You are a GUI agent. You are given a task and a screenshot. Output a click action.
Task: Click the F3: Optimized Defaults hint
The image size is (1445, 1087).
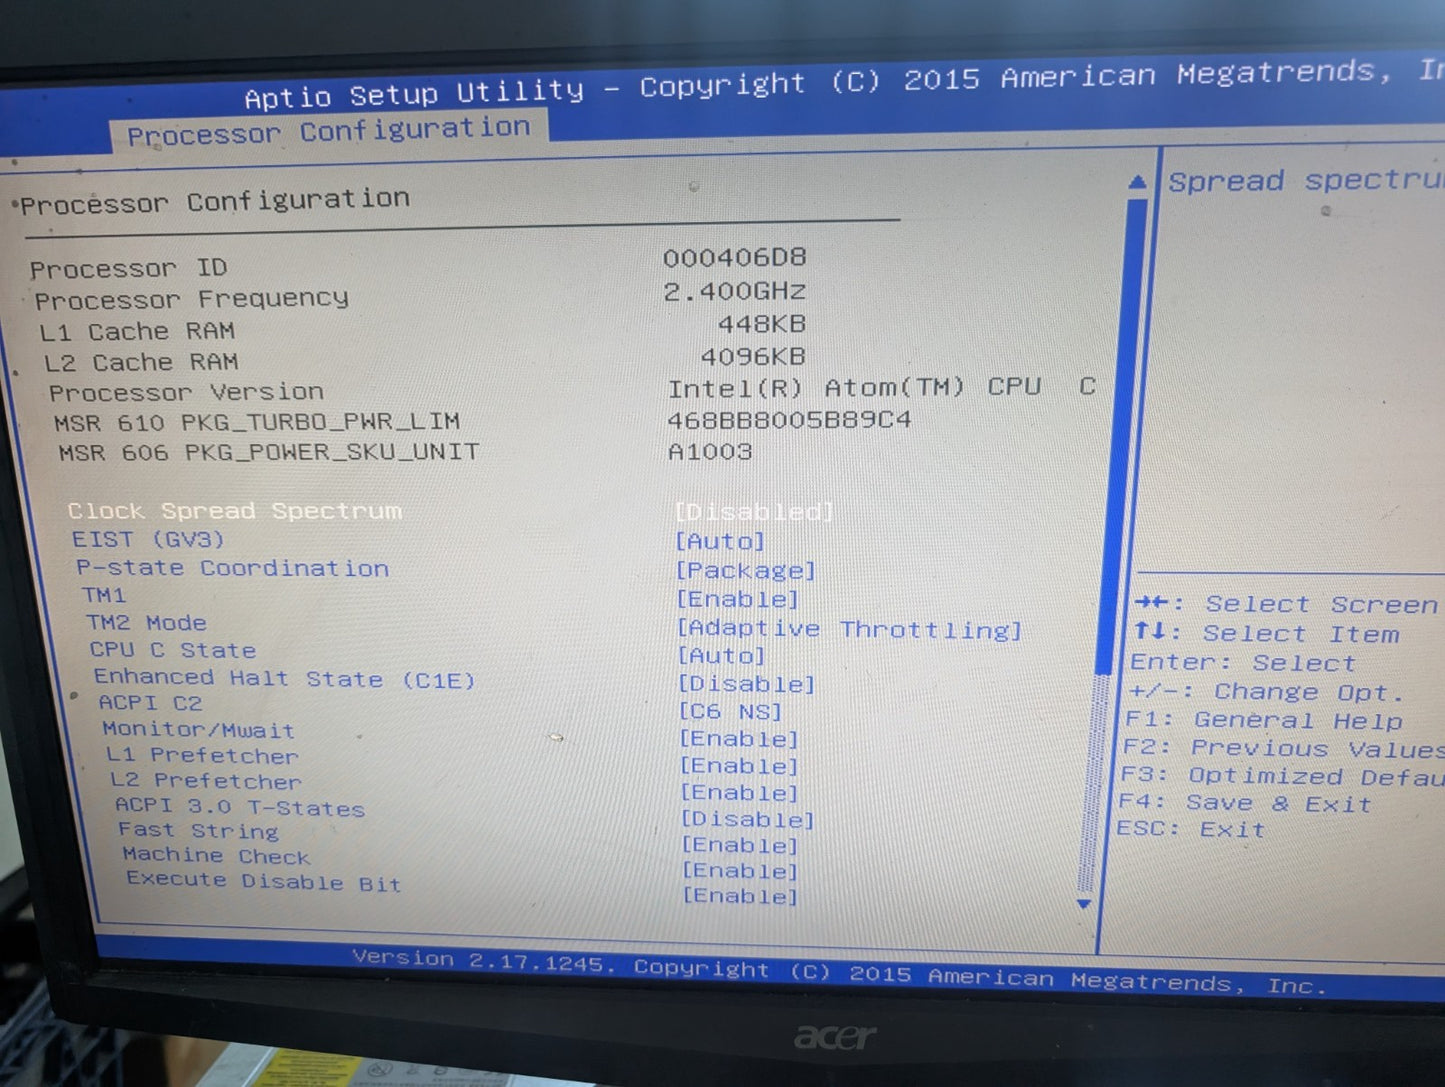pyautogui.click(x=1282, y=776)
